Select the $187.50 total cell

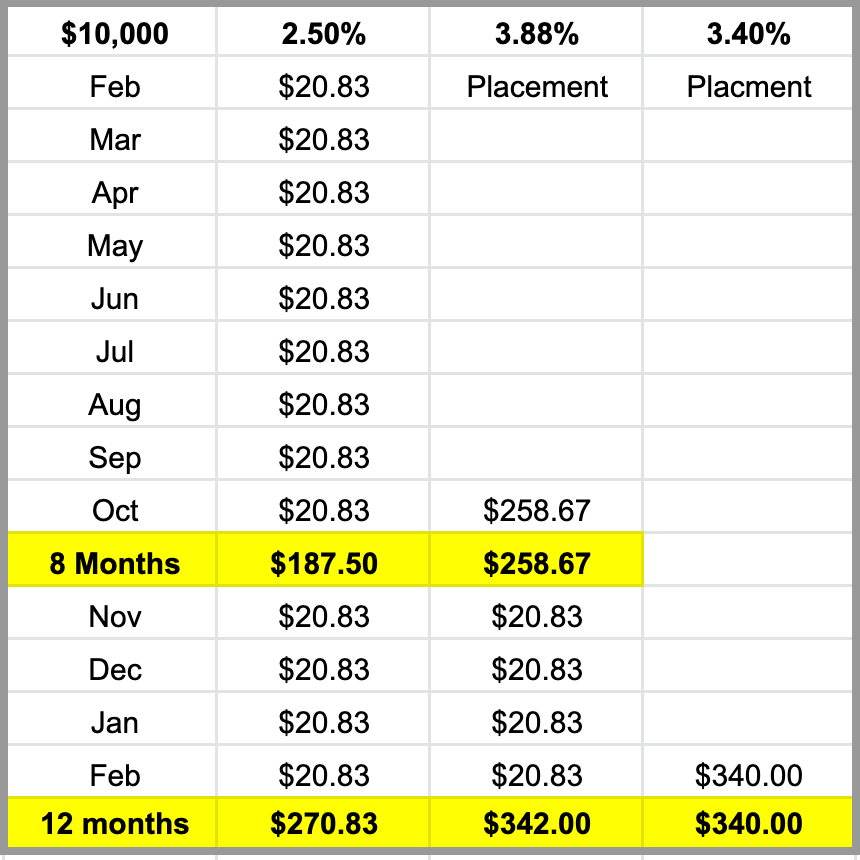[x=324, y=564]
